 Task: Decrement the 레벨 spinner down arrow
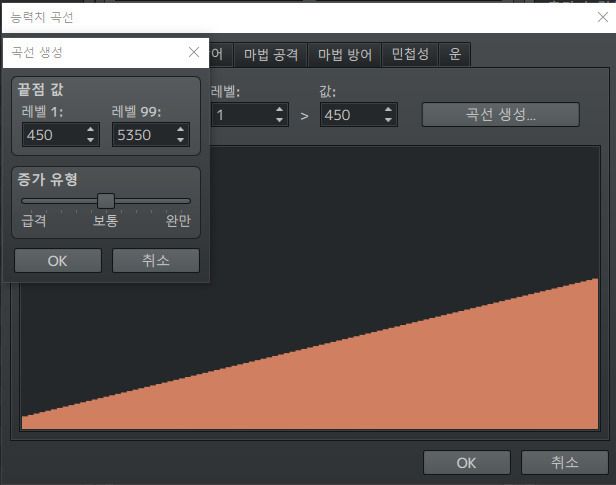pyautogui.click(x=279, y=120)
